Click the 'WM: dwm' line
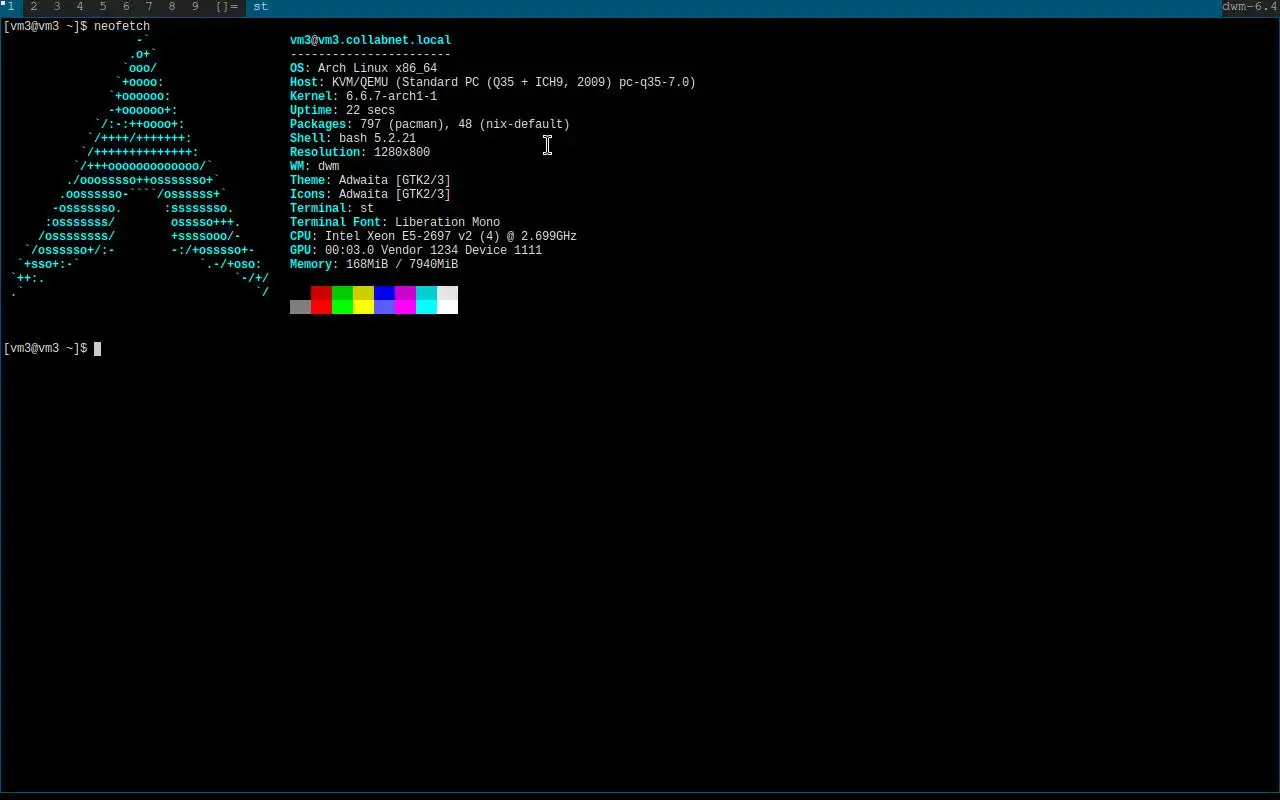The image size is (1280, 800). (x=314, y=166)
